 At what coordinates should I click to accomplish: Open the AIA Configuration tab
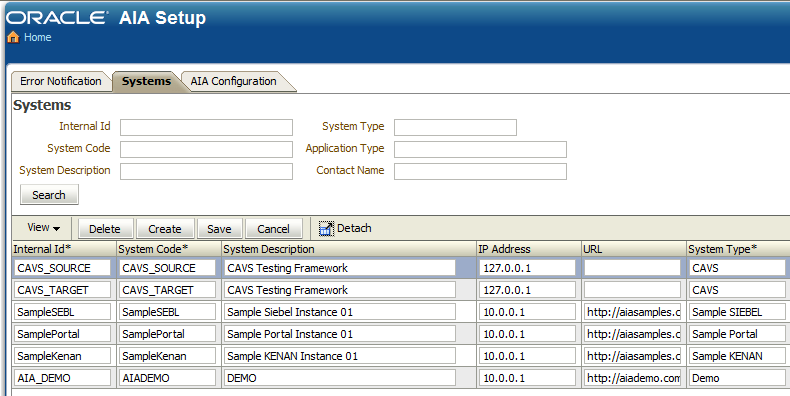(233, 81)
